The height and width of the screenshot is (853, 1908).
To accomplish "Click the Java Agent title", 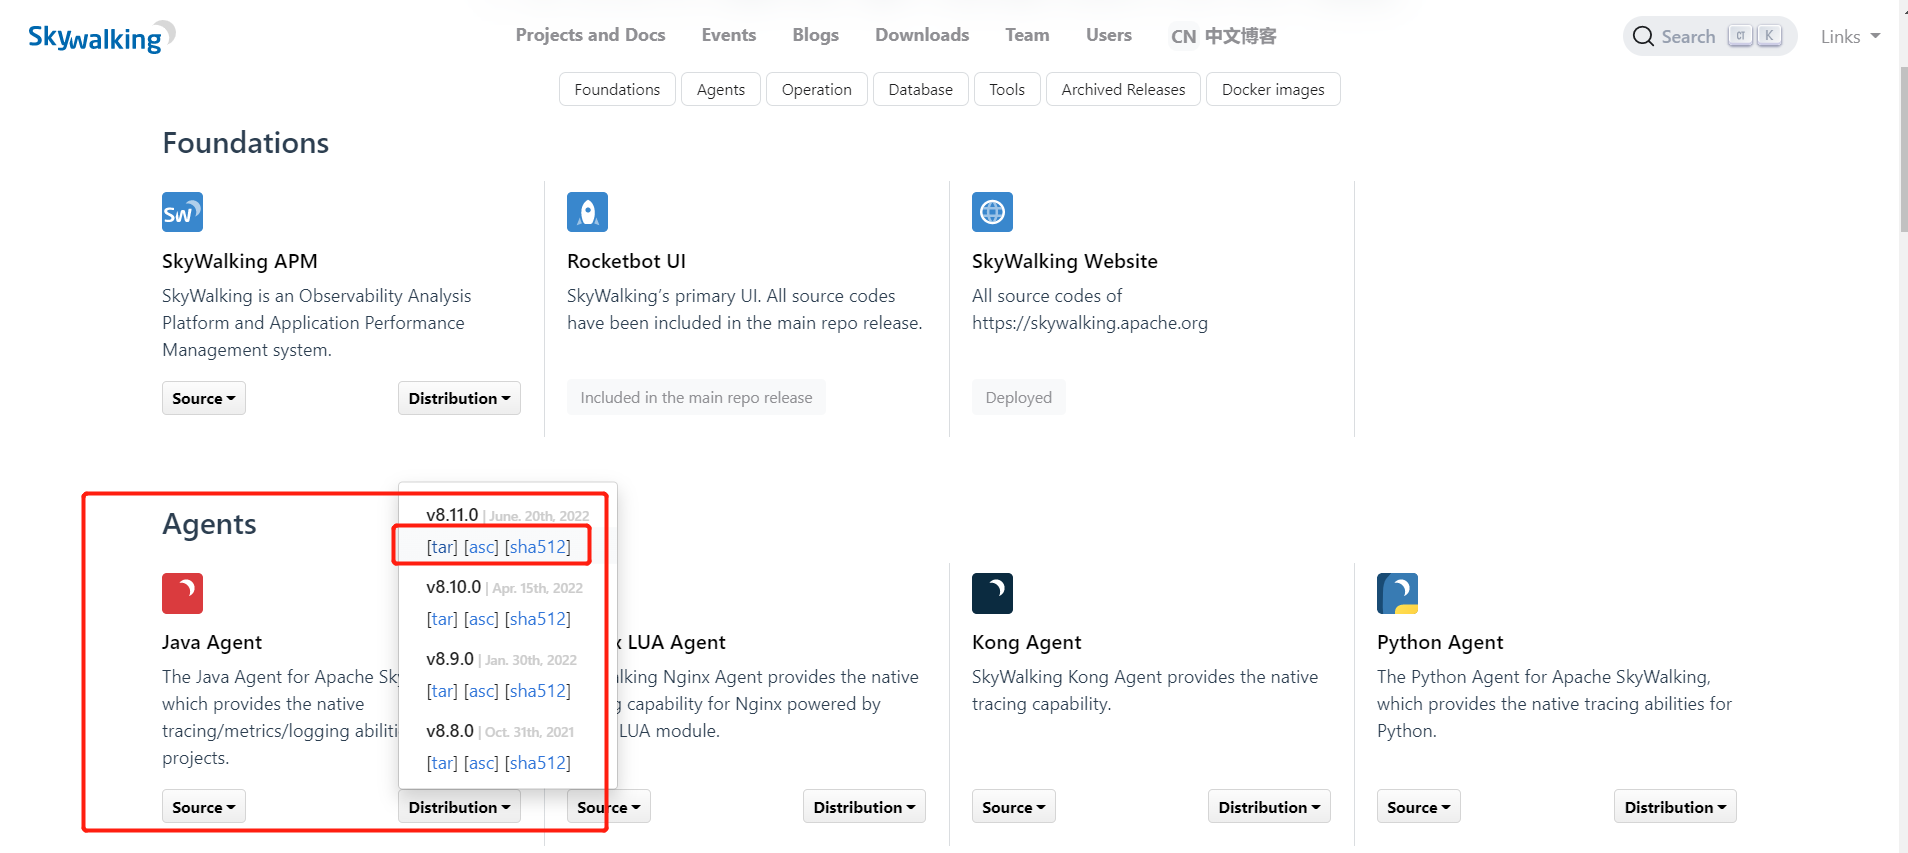I will coord(212,642).
